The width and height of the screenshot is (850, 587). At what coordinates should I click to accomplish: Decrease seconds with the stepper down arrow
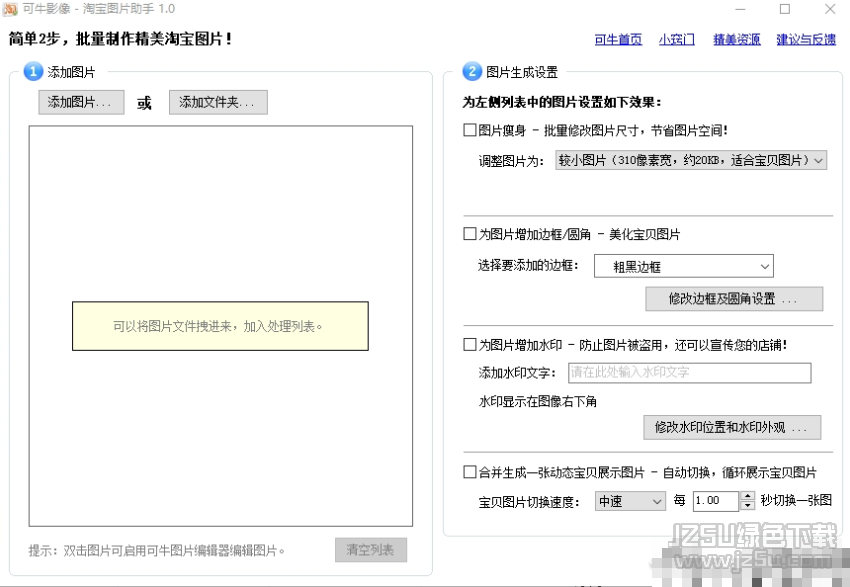point(748,506)
